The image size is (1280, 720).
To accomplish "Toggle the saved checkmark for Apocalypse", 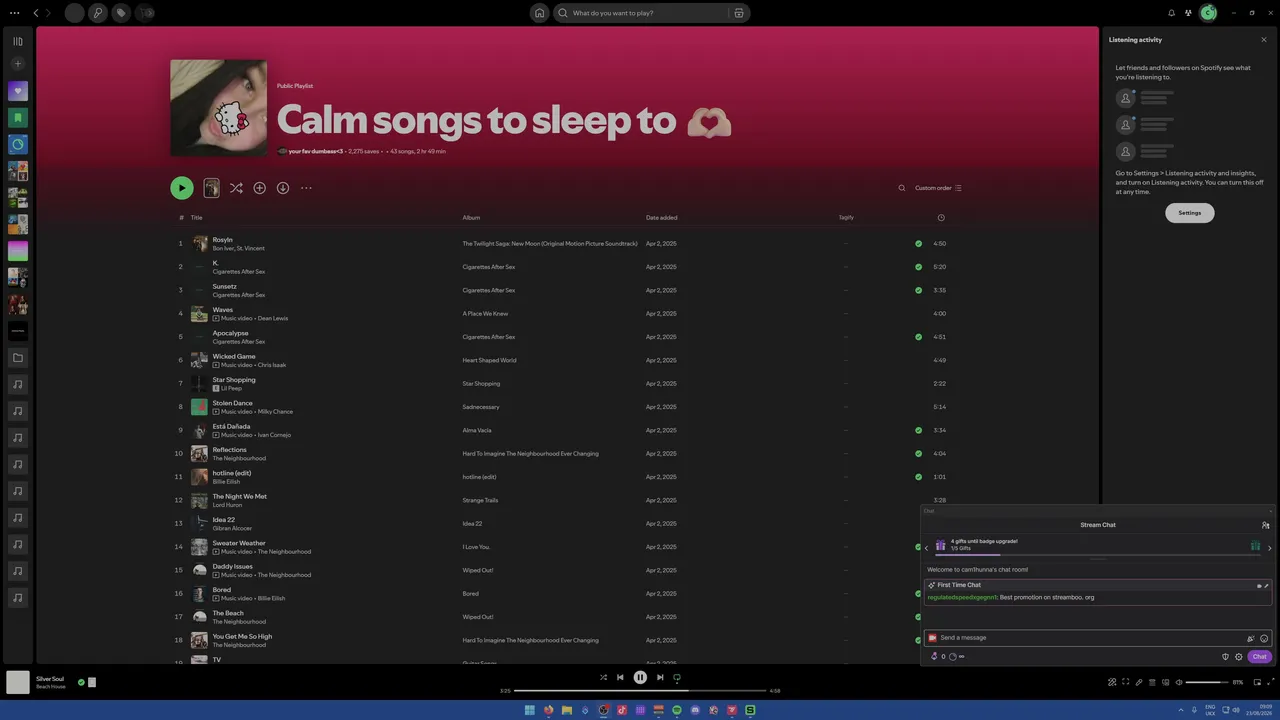I will [918, 337].
